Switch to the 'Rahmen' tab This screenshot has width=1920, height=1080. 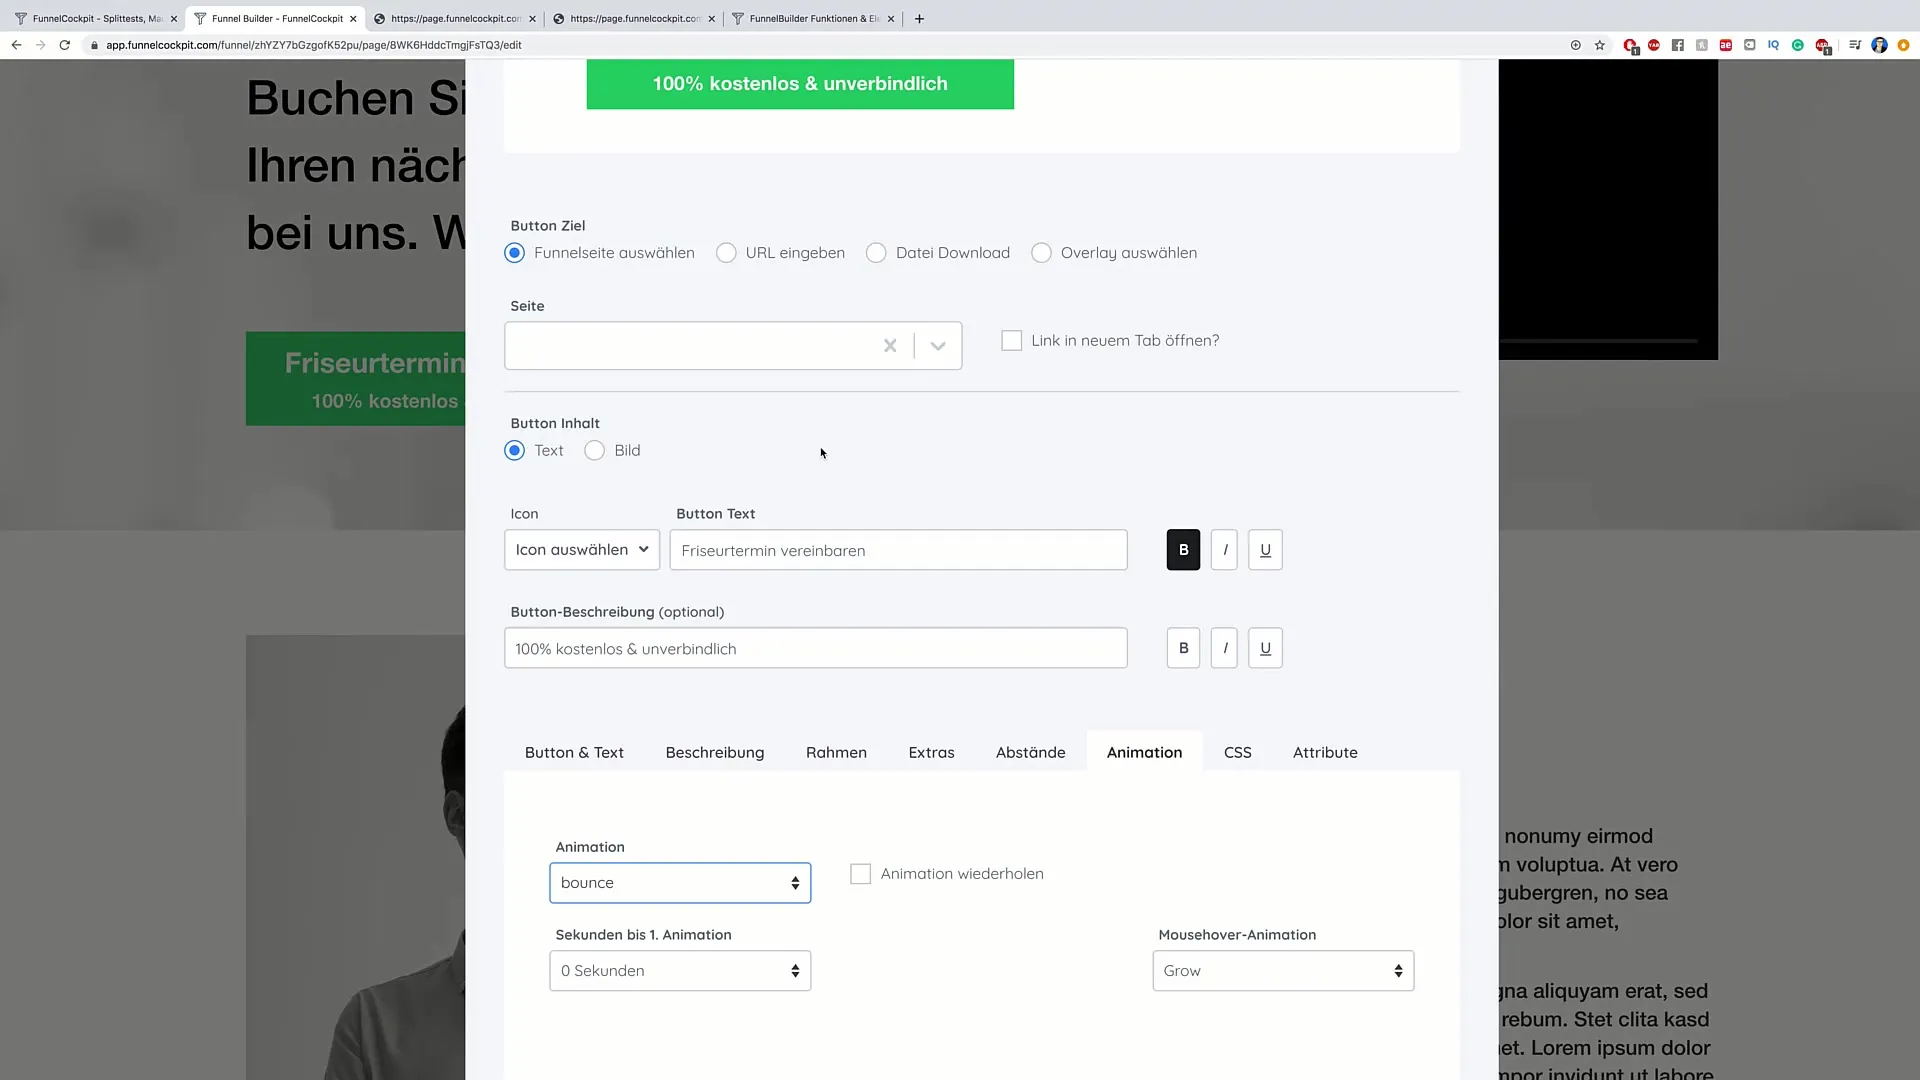click(836, 752)
